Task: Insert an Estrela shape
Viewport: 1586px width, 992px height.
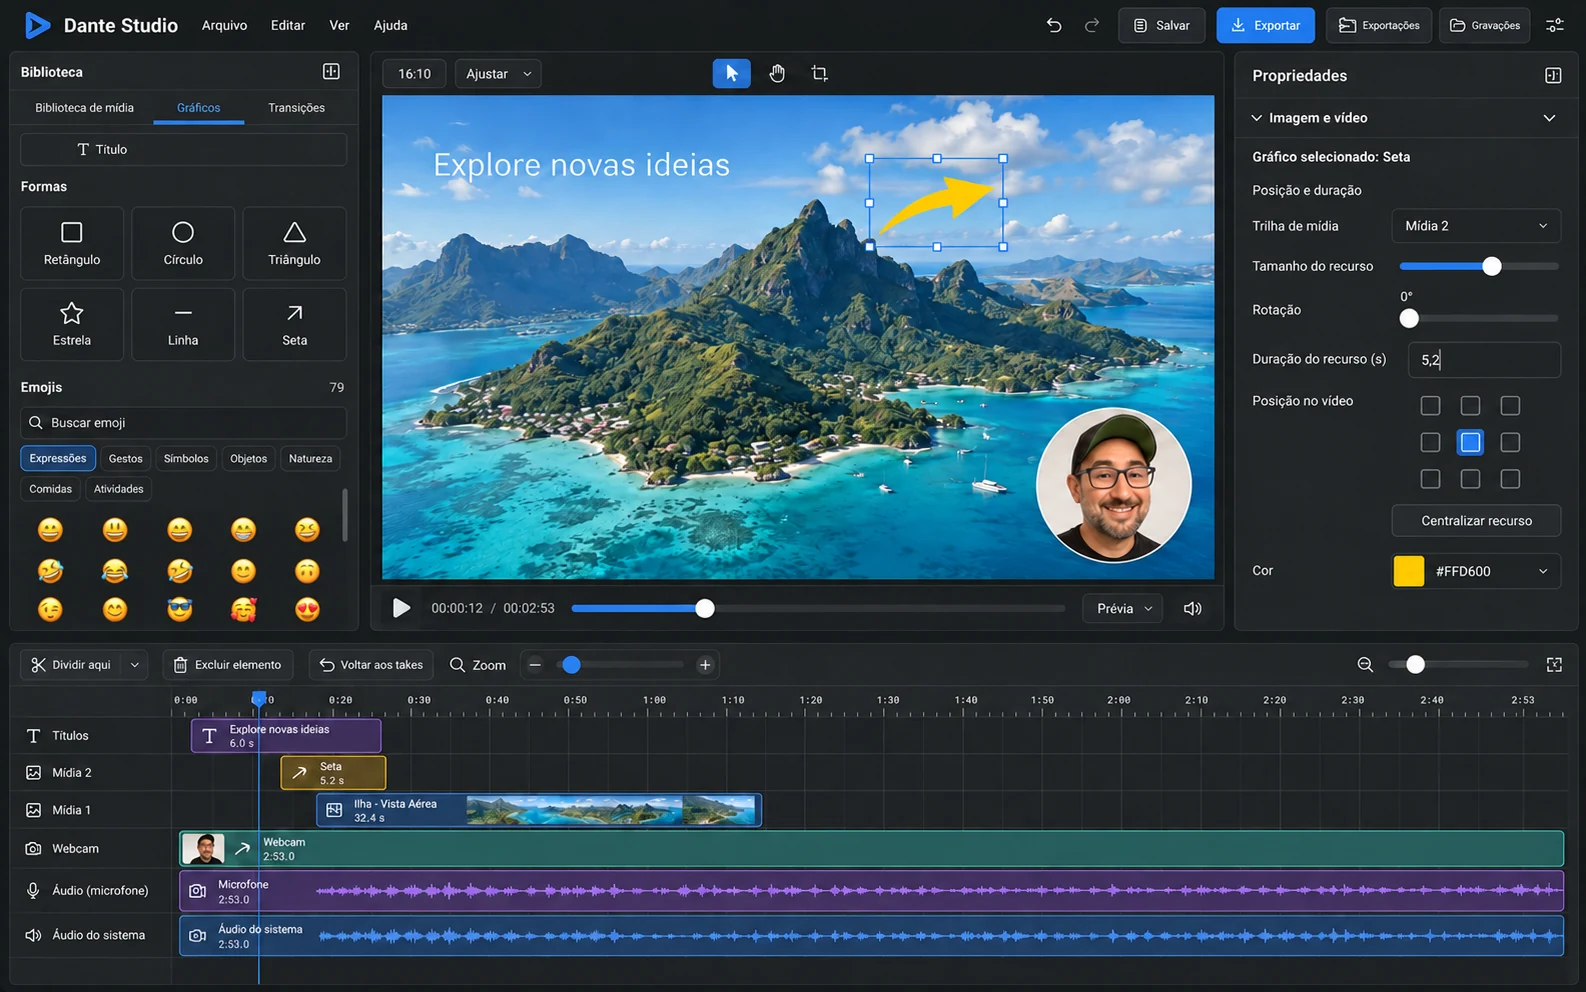Action: coord(72,324)
